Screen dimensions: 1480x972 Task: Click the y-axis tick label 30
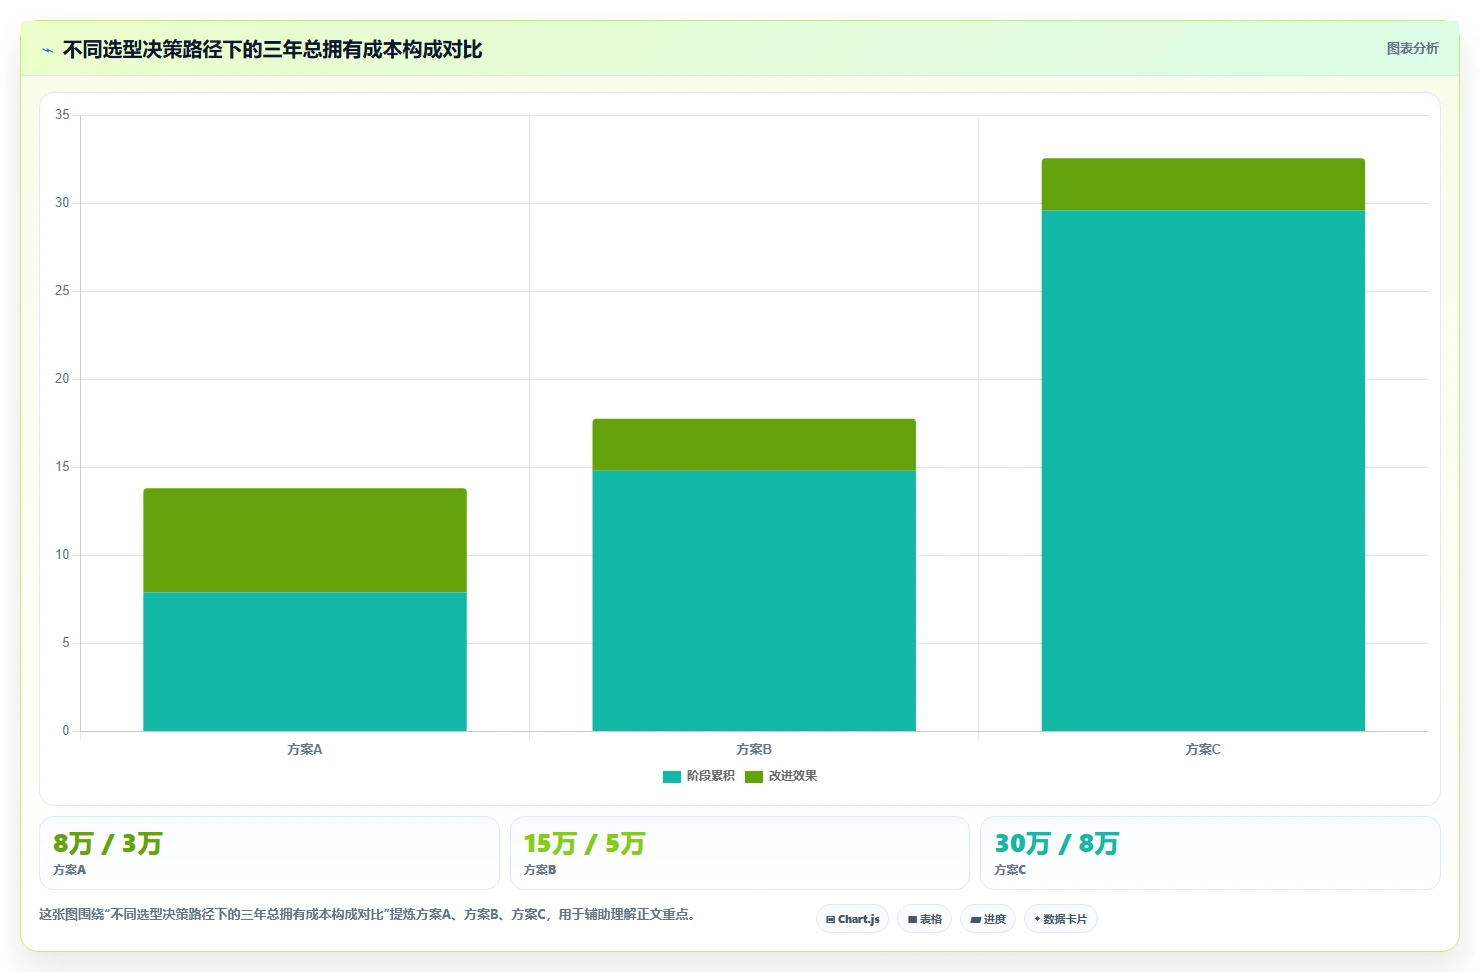point(62,203)
